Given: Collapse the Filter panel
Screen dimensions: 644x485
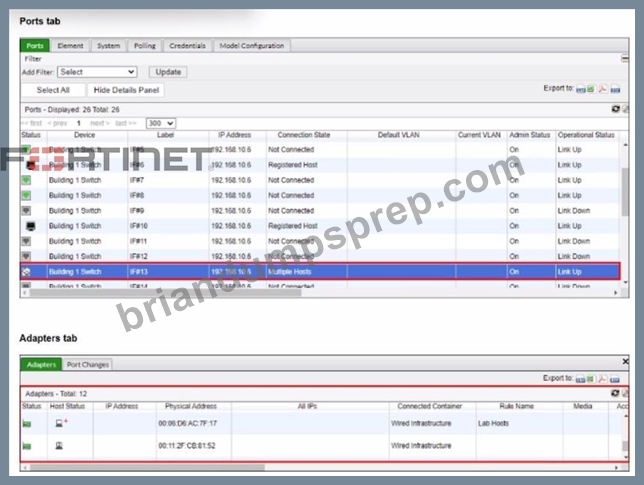Looking at the screenshot, I should tap(625, 59).
